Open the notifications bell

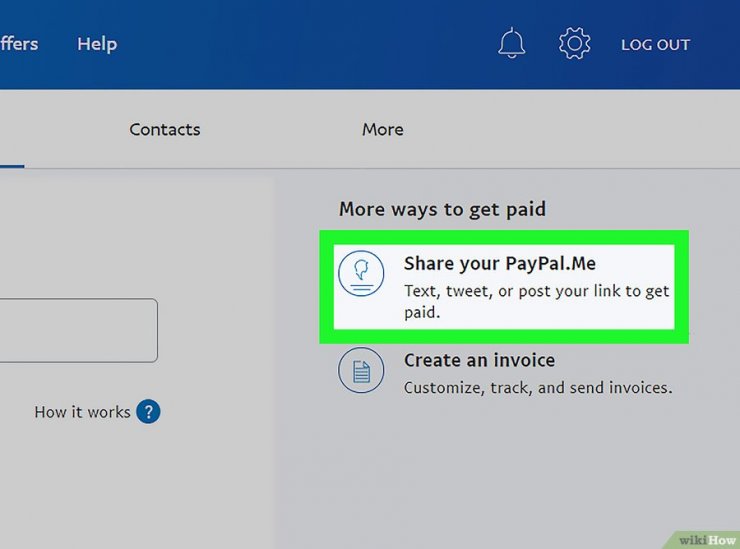[511, 43]
